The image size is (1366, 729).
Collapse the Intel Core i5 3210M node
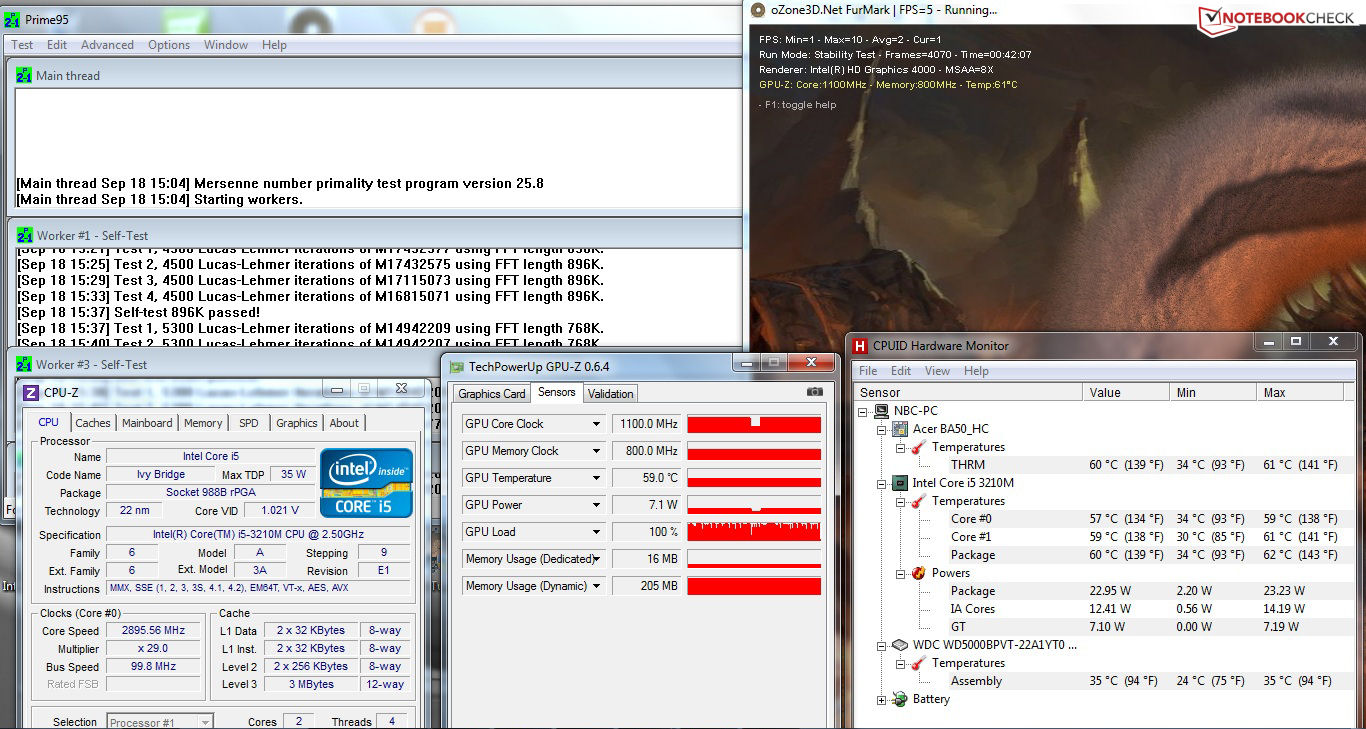click(x=882, y=483)
